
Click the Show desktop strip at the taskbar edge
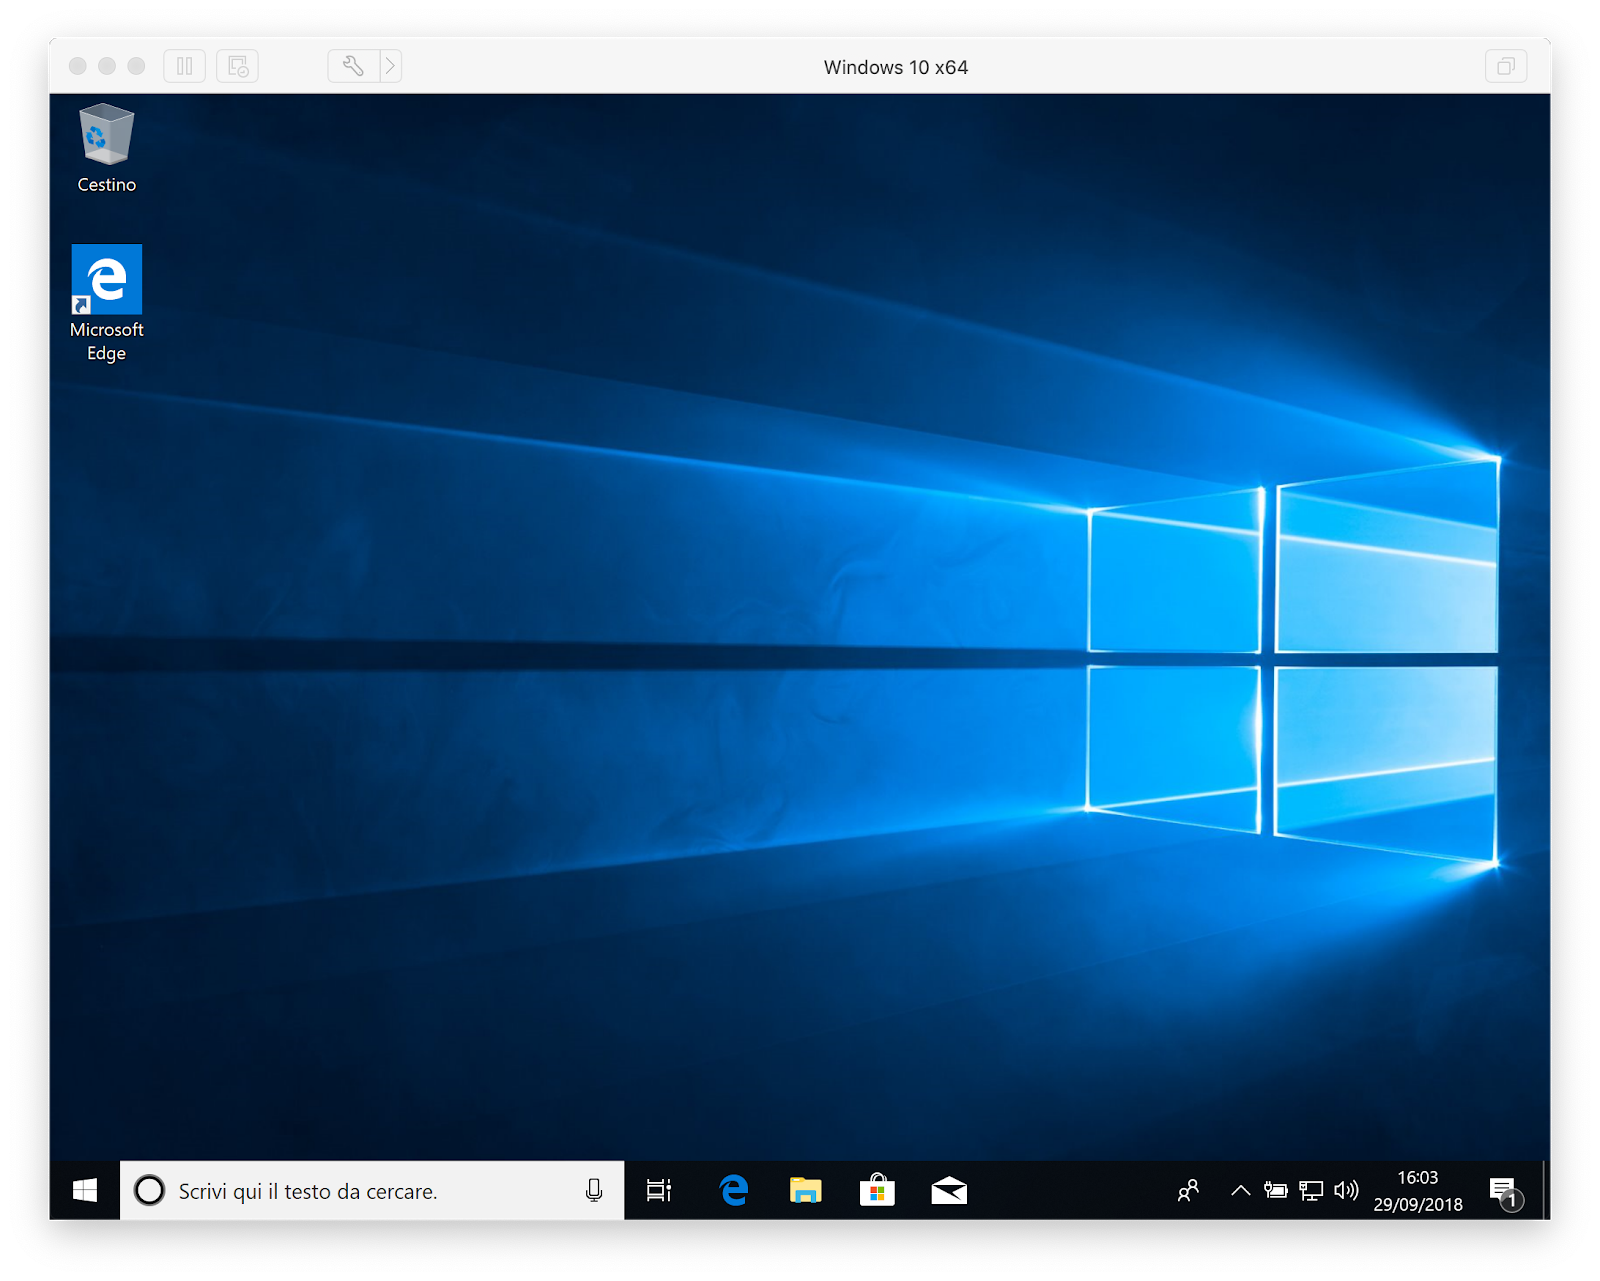coord(1546,1190)
